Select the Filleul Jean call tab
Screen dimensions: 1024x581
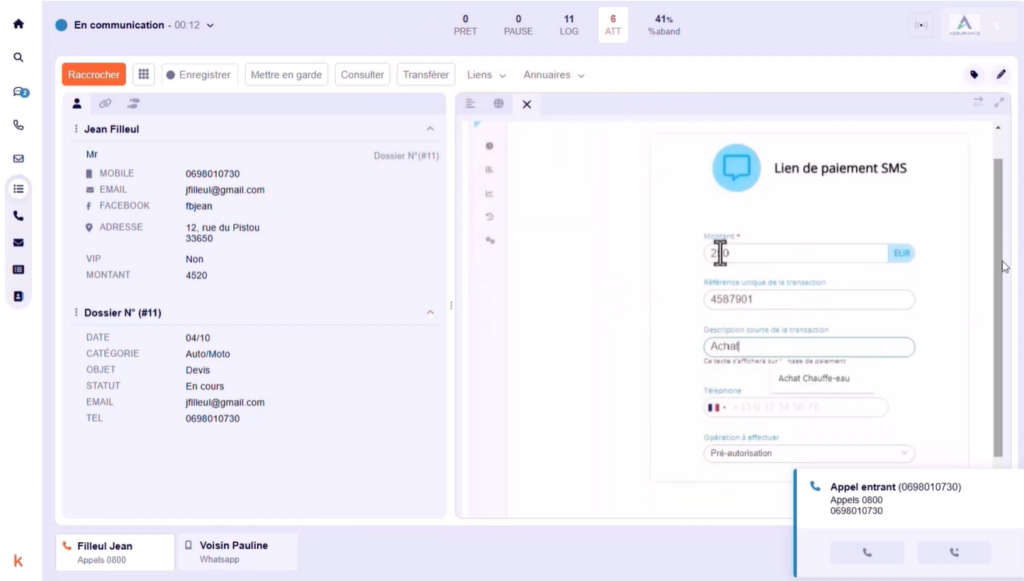(115, 552)
